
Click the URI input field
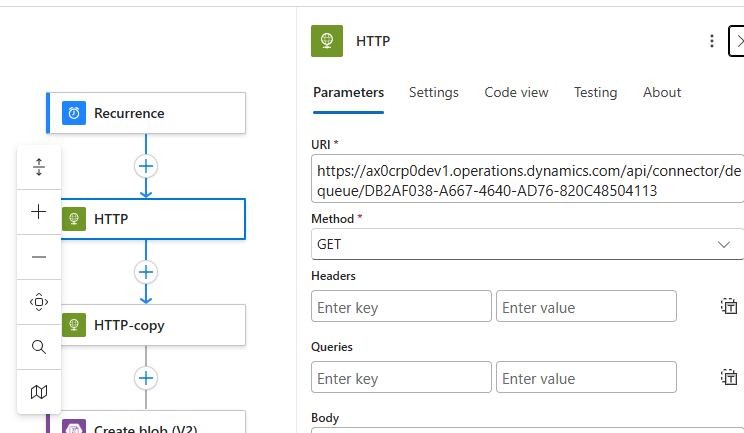click(x=527, y=179)
